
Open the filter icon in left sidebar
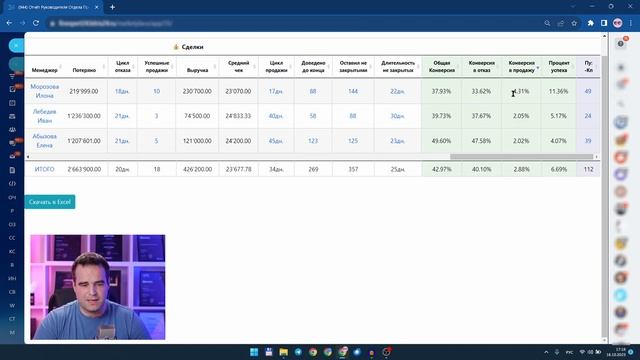(x=12, y=76)
